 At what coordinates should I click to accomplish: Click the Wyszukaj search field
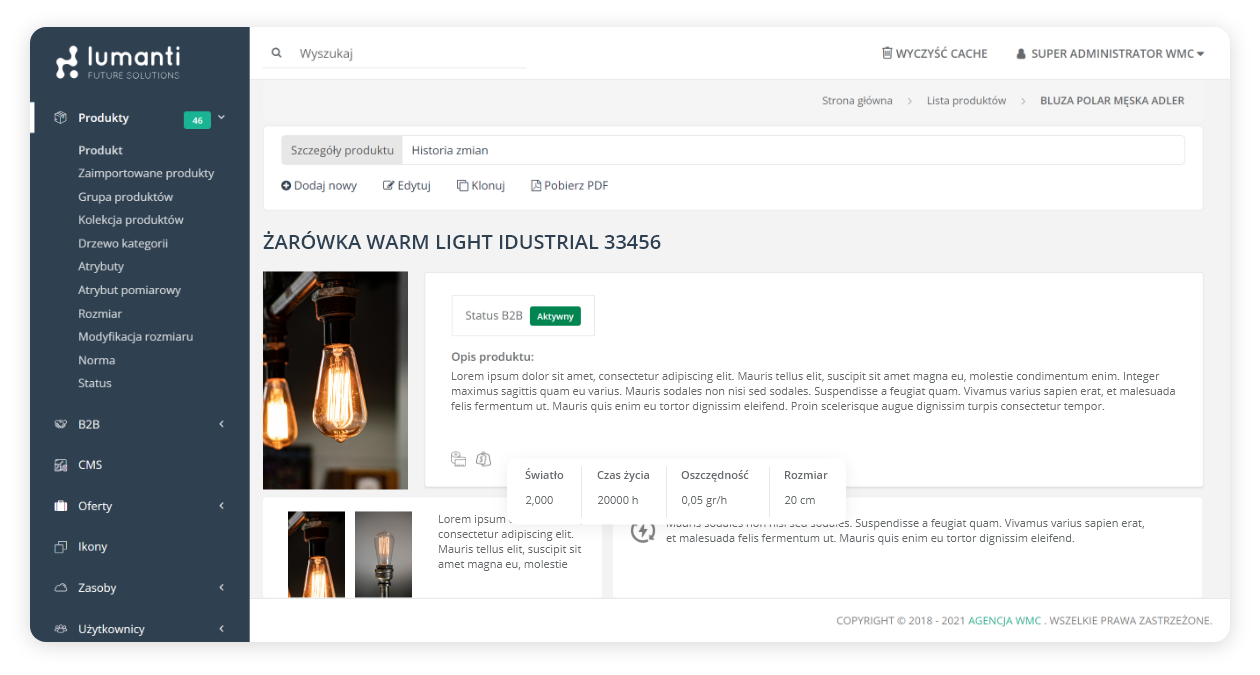[x=410, y=54]
